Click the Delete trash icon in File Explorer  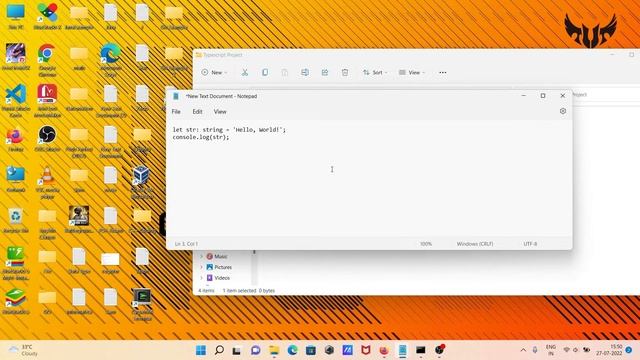(x=344, y=72)
